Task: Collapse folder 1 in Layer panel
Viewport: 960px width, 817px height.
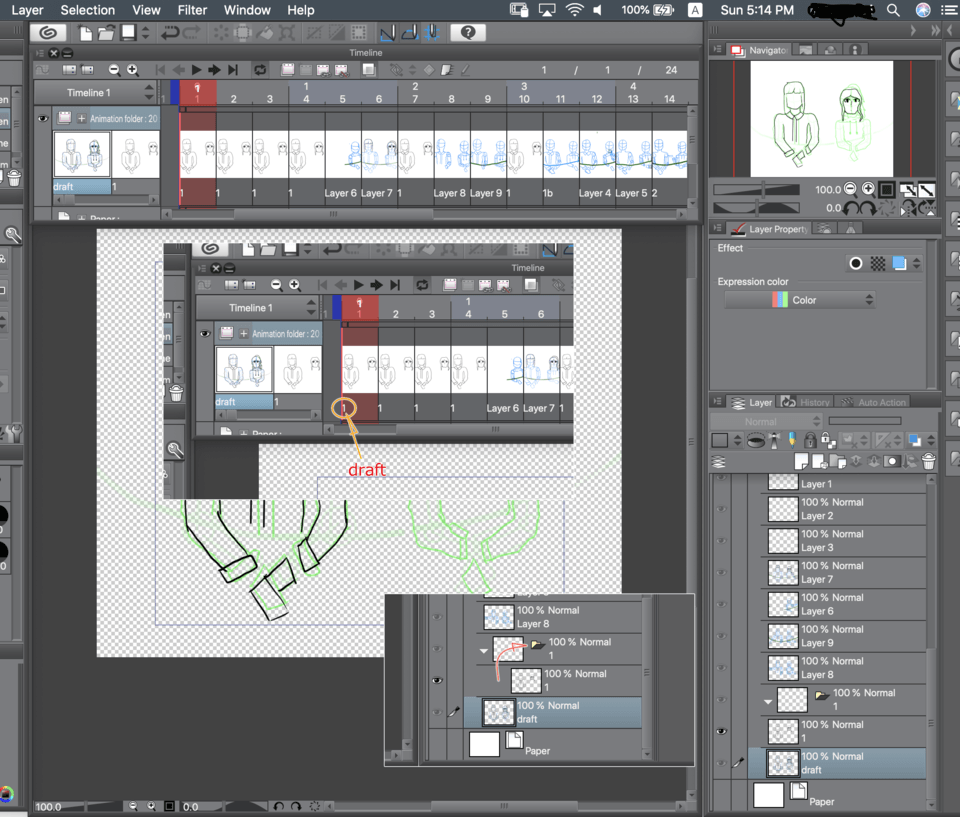Action: click(x=768, y=700)
